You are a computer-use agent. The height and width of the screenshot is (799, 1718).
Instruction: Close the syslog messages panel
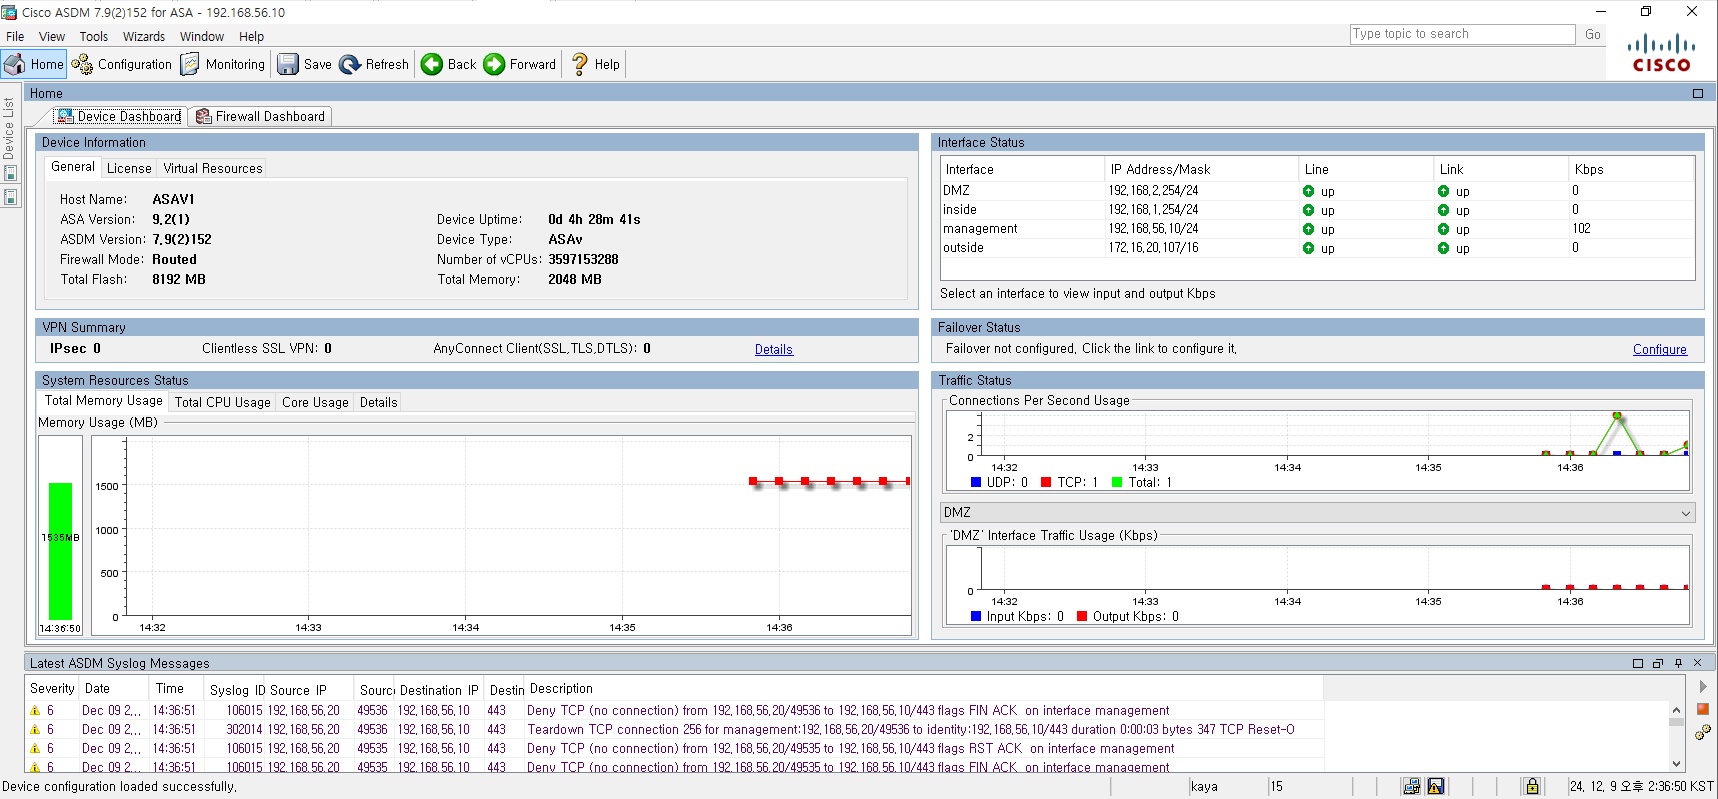point(1697,663)
